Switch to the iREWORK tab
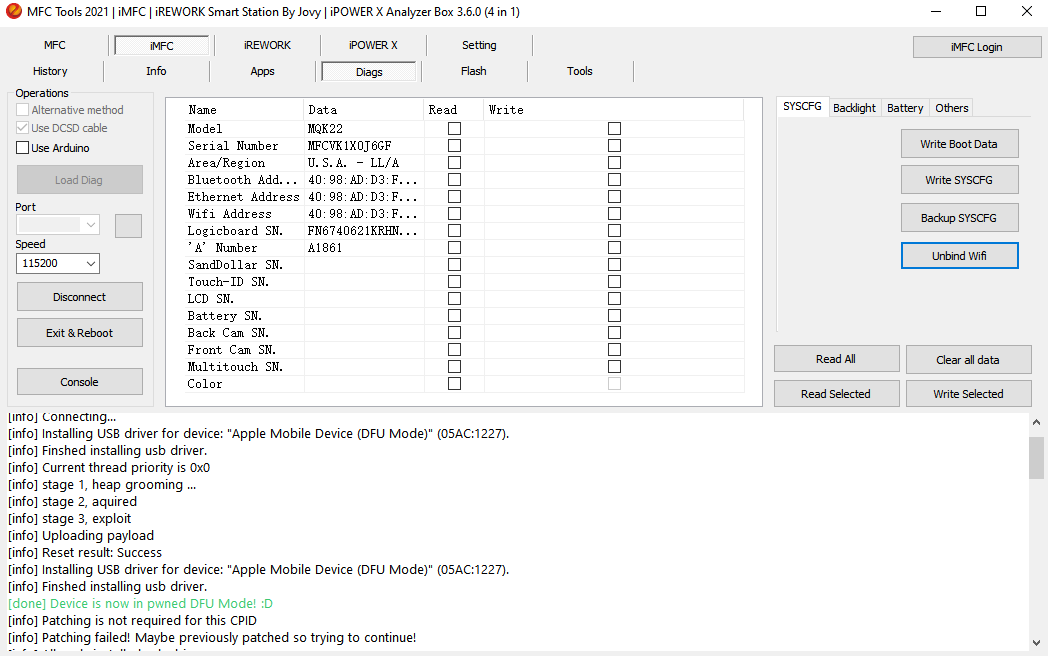The width and height of the screenshot is (1048, 656). click(267, 46)
